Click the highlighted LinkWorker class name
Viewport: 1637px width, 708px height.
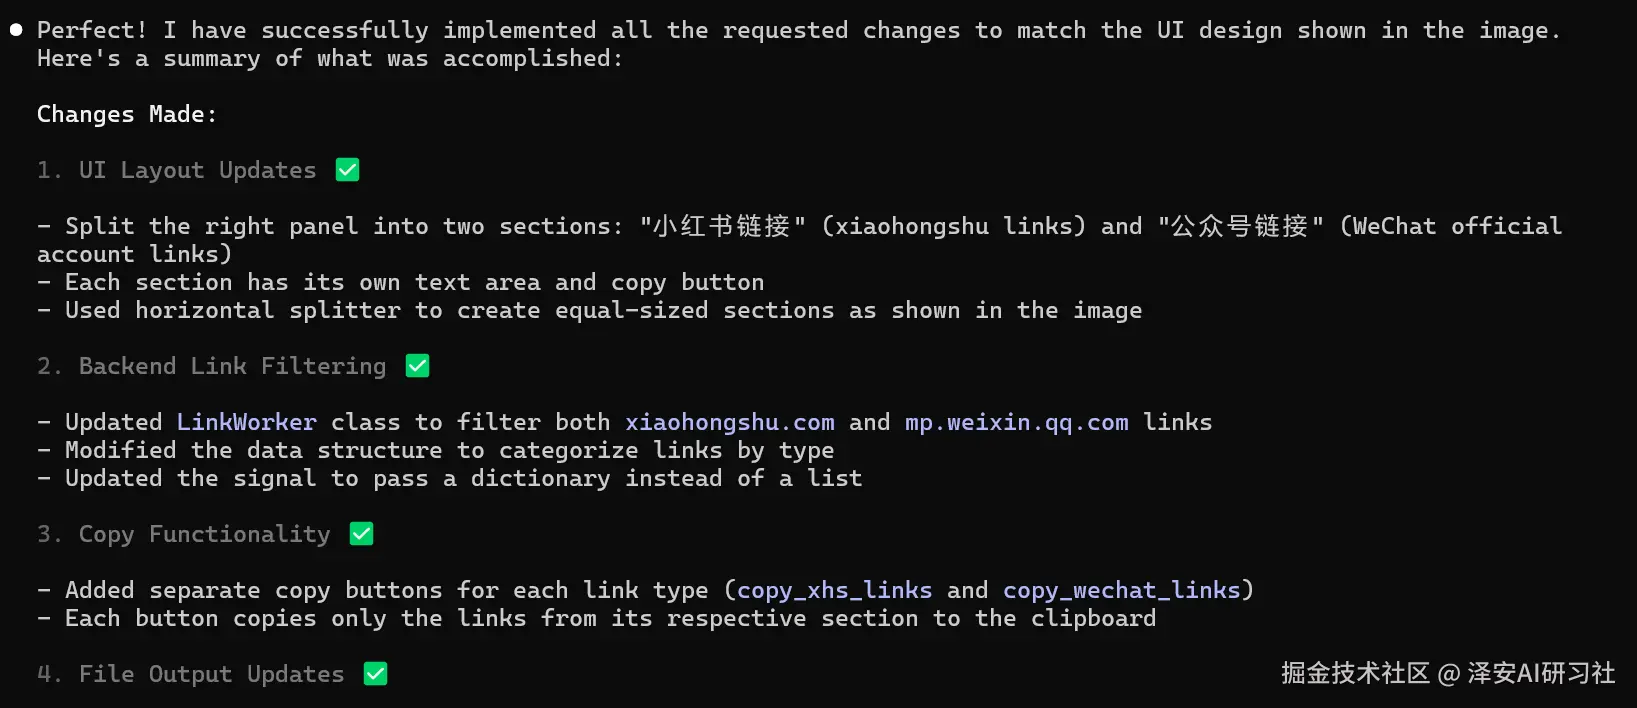pyautogui.click(x=246, y=422)
